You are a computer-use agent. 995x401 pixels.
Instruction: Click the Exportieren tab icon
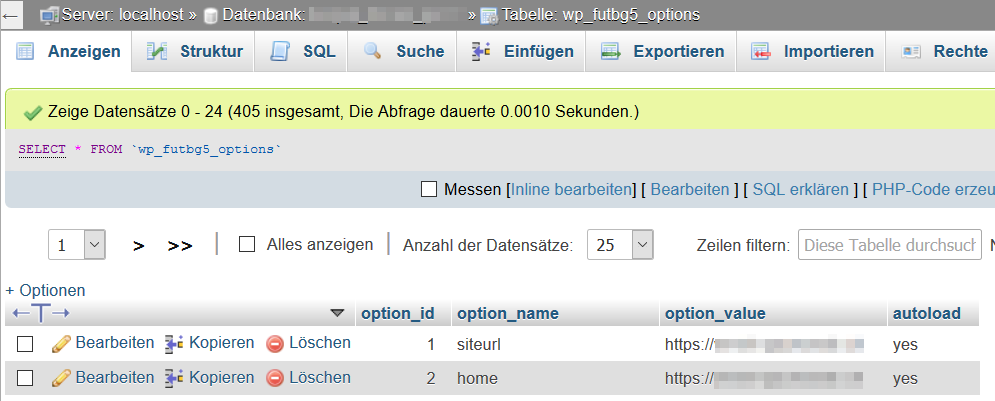coord(609,52)
